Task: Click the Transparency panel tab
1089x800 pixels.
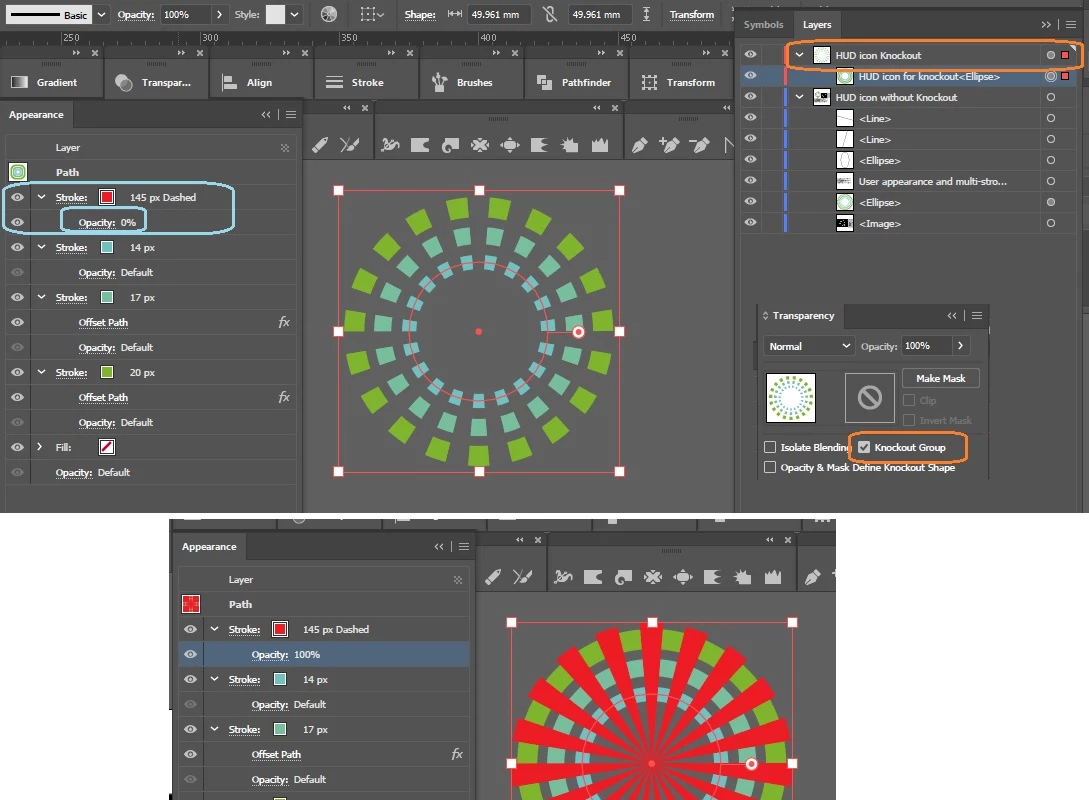Action: pyautogui.click(x=803, y=315)
